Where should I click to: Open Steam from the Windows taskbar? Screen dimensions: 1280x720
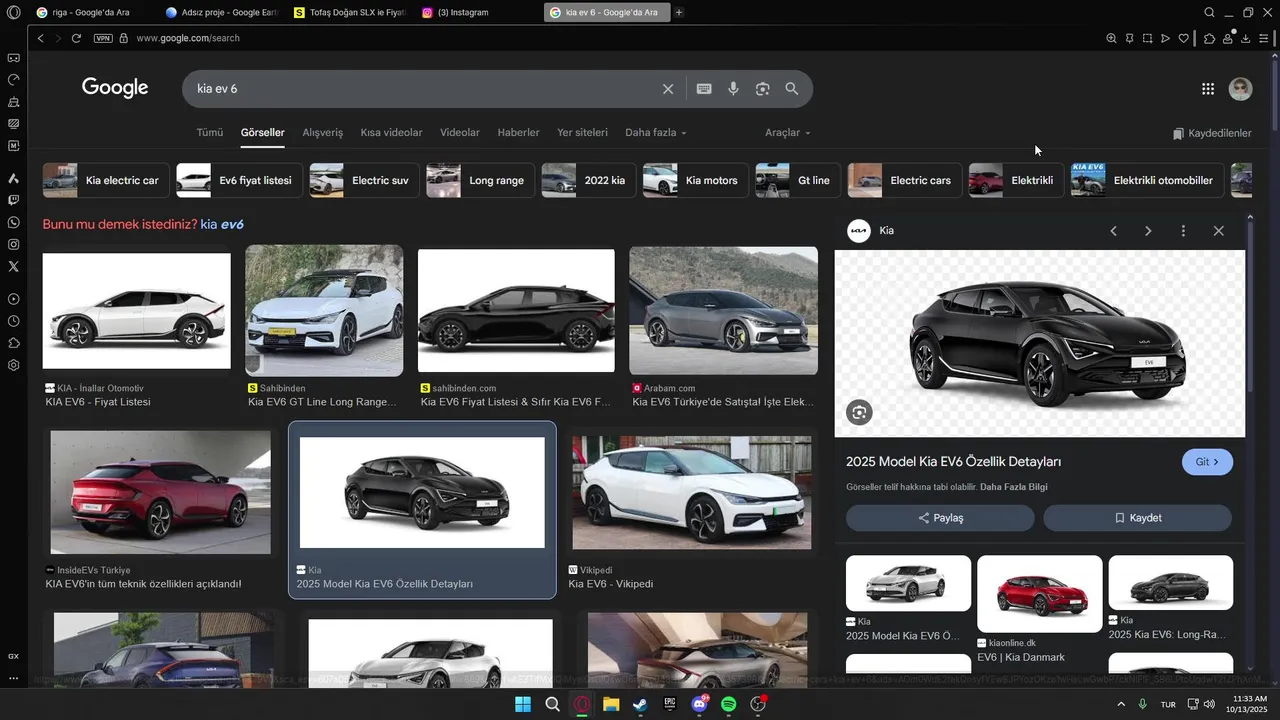pyautogui.click(x=640, y=704)
